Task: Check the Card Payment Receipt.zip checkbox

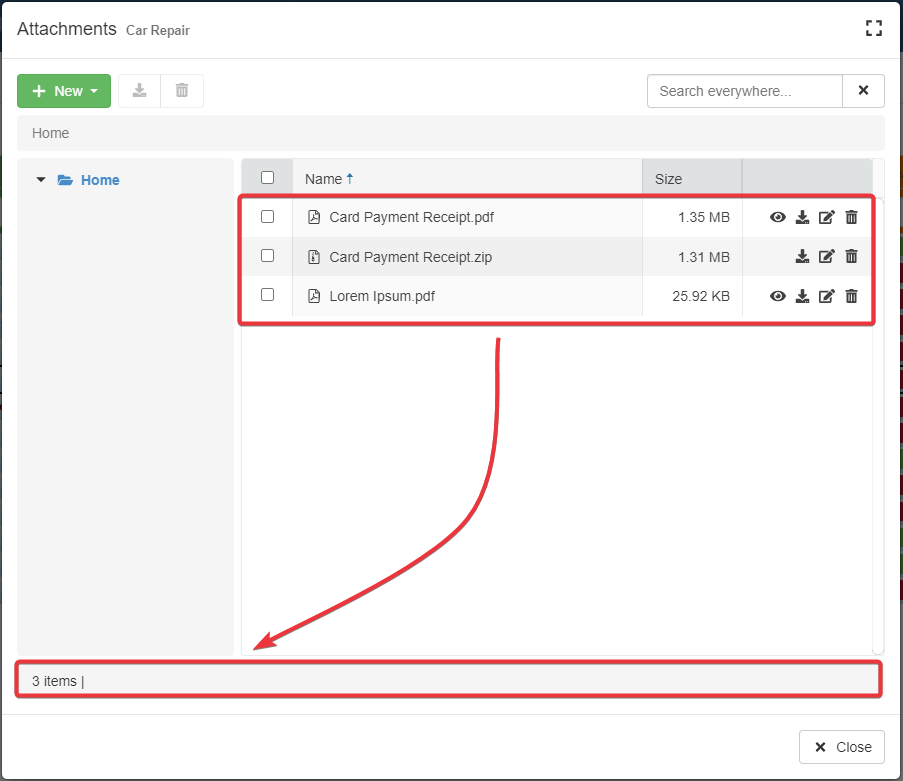Action: click(x=267, y=256)
